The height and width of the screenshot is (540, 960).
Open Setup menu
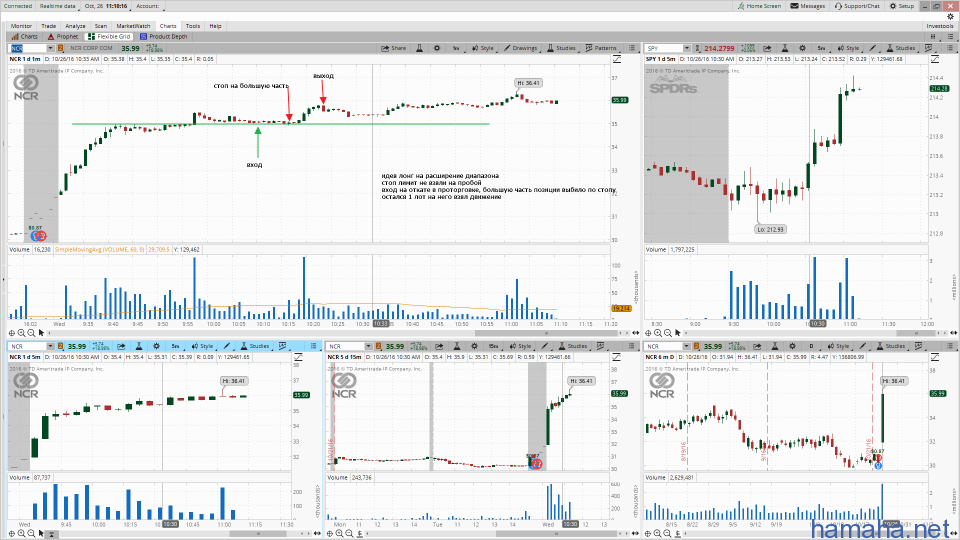click(902, 6)
